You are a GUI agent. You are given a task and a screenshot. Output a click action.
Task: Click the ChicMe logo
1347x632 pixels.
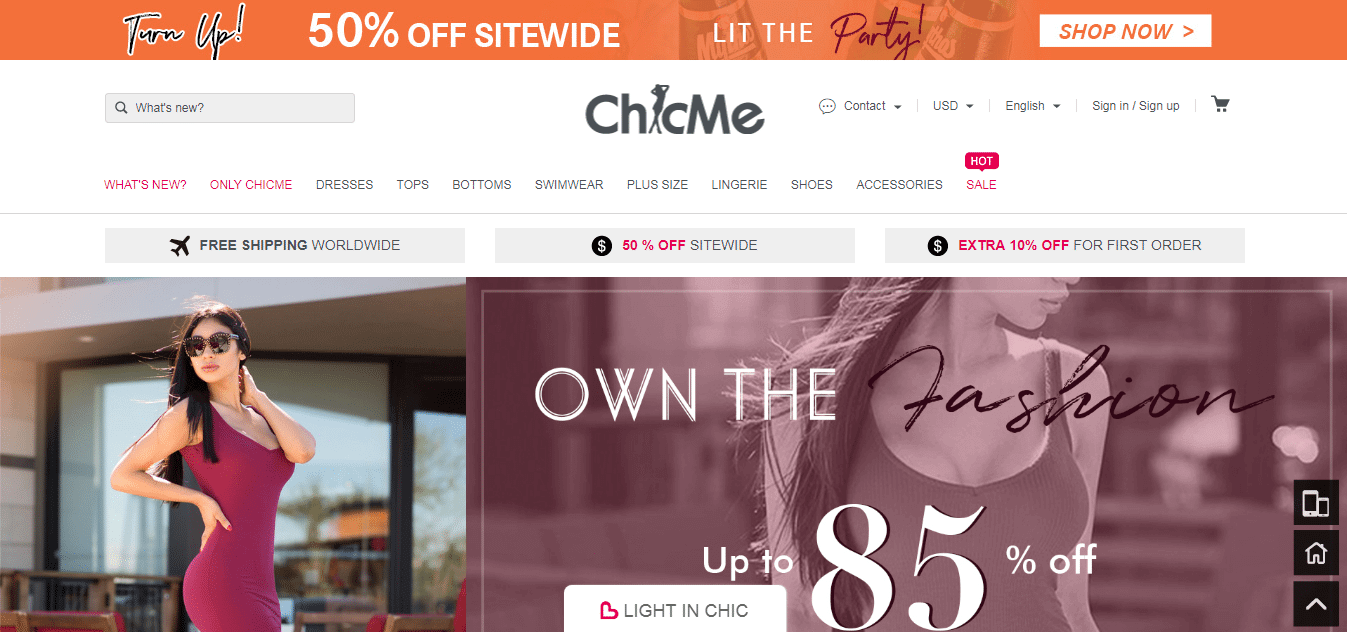[674, 110]
